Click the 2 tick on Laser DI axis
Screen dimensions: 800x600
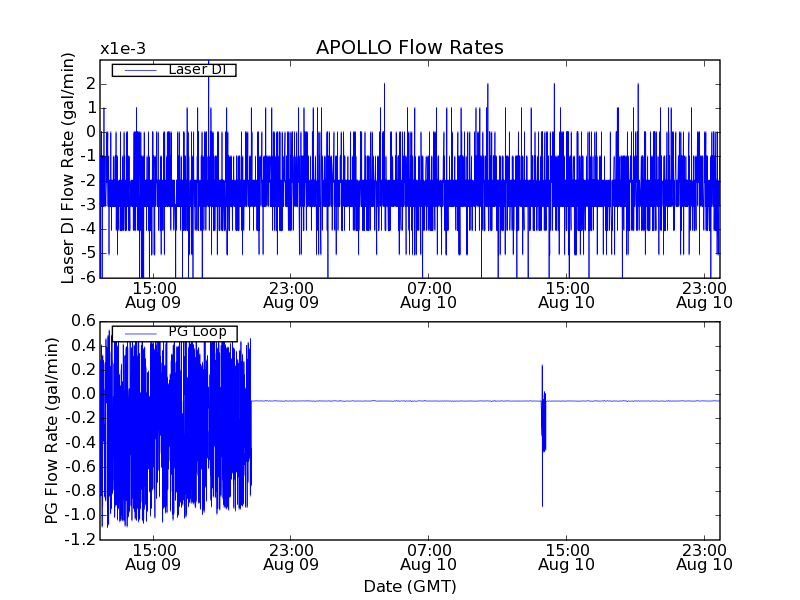pyautogui.click(x=90, y=83)
